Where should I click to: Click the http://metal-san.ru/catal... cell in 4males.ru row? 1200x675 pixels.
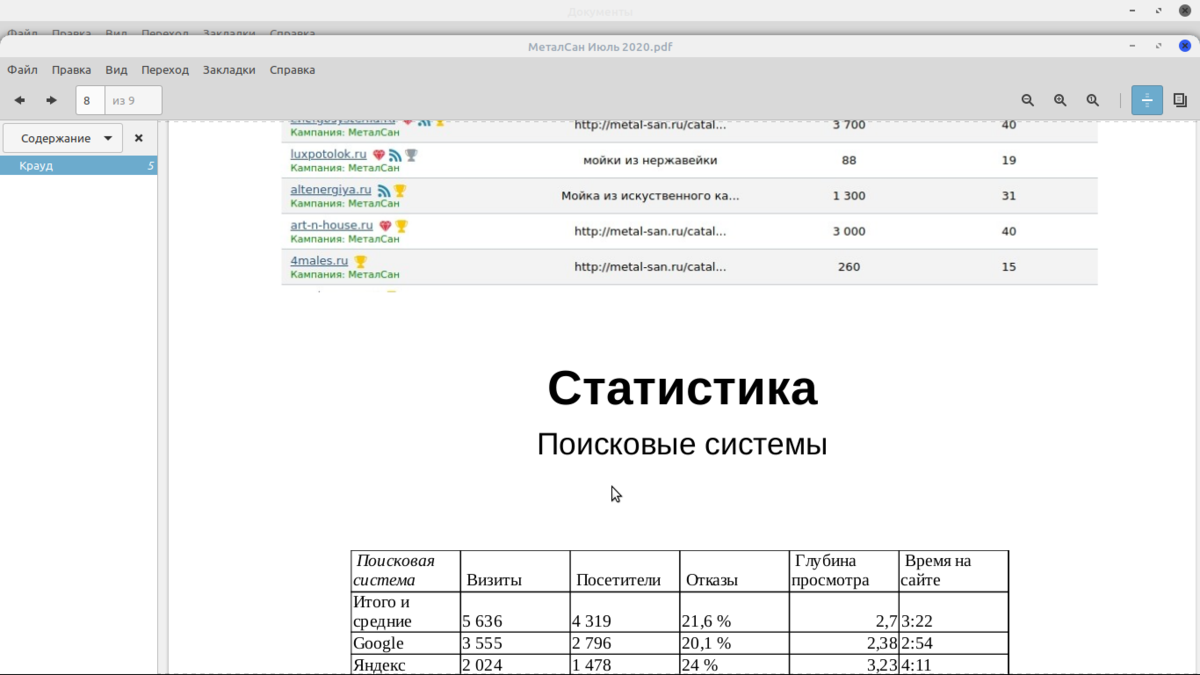[x=650, y=267]
